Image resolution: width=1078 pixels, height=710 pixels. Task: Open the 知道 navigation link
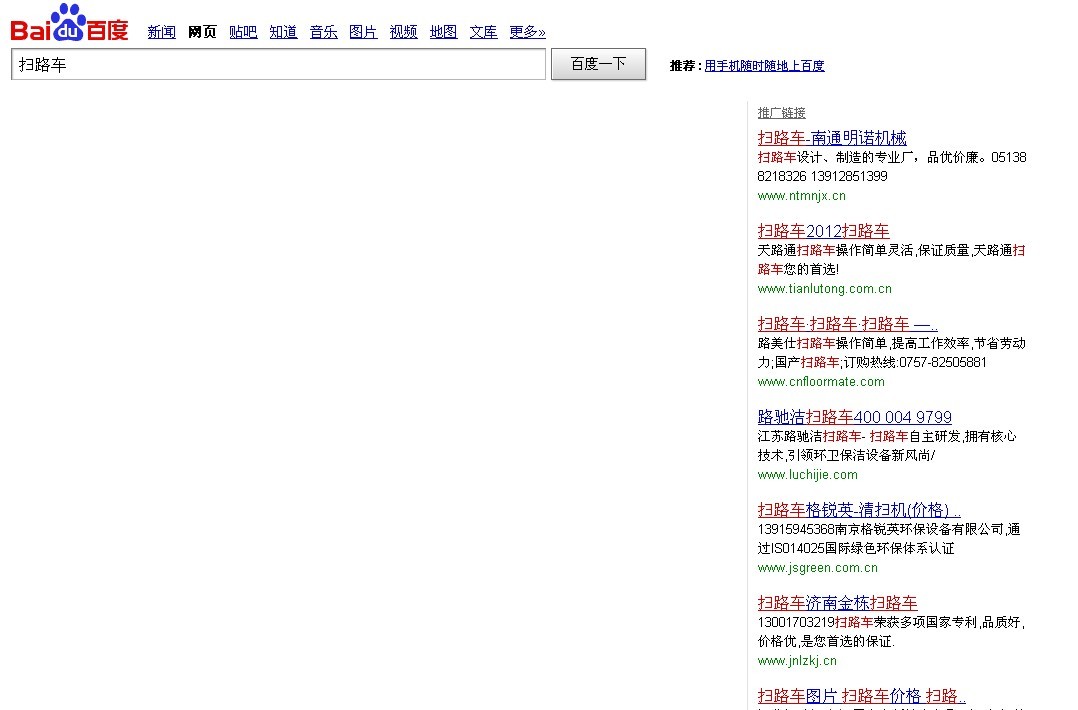click(x=283, y=32)
